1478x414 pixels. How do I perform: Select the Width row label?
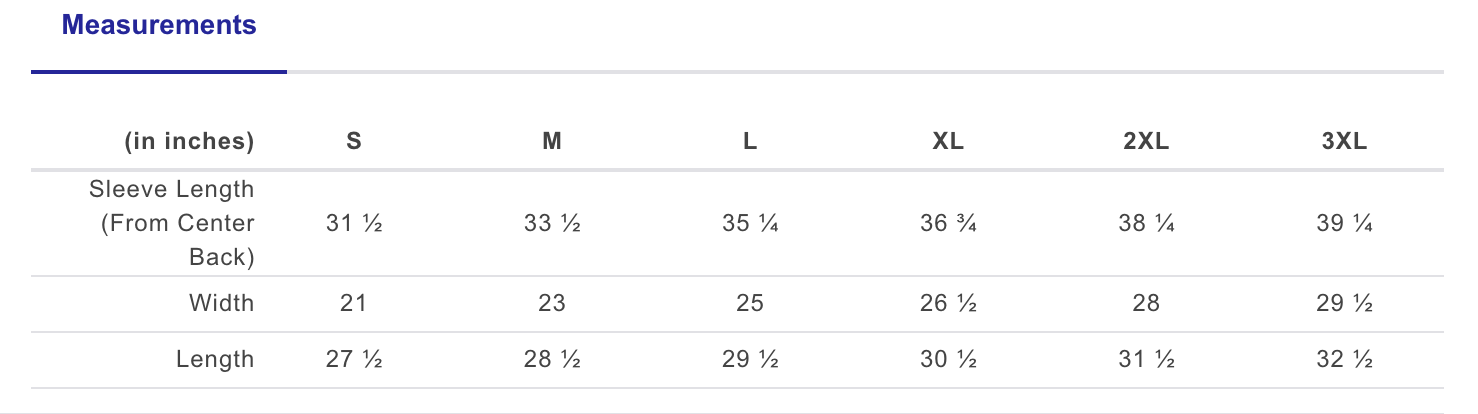[221, 303]
